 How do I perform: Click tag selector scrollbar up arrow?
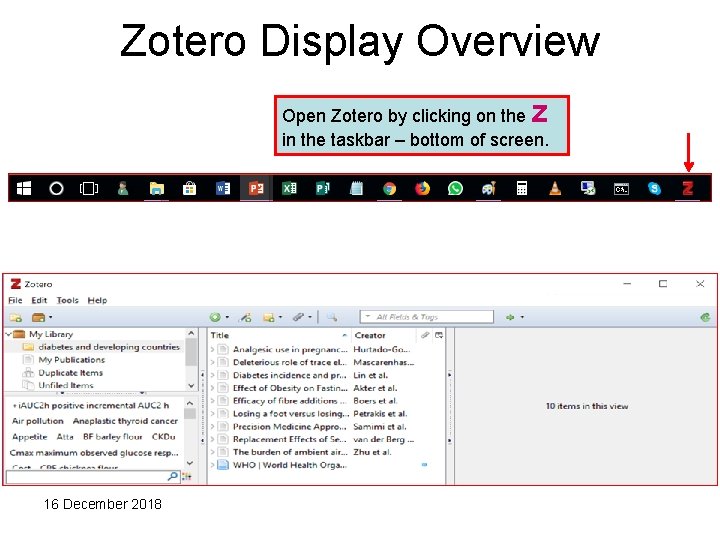(x=190, y=403)
